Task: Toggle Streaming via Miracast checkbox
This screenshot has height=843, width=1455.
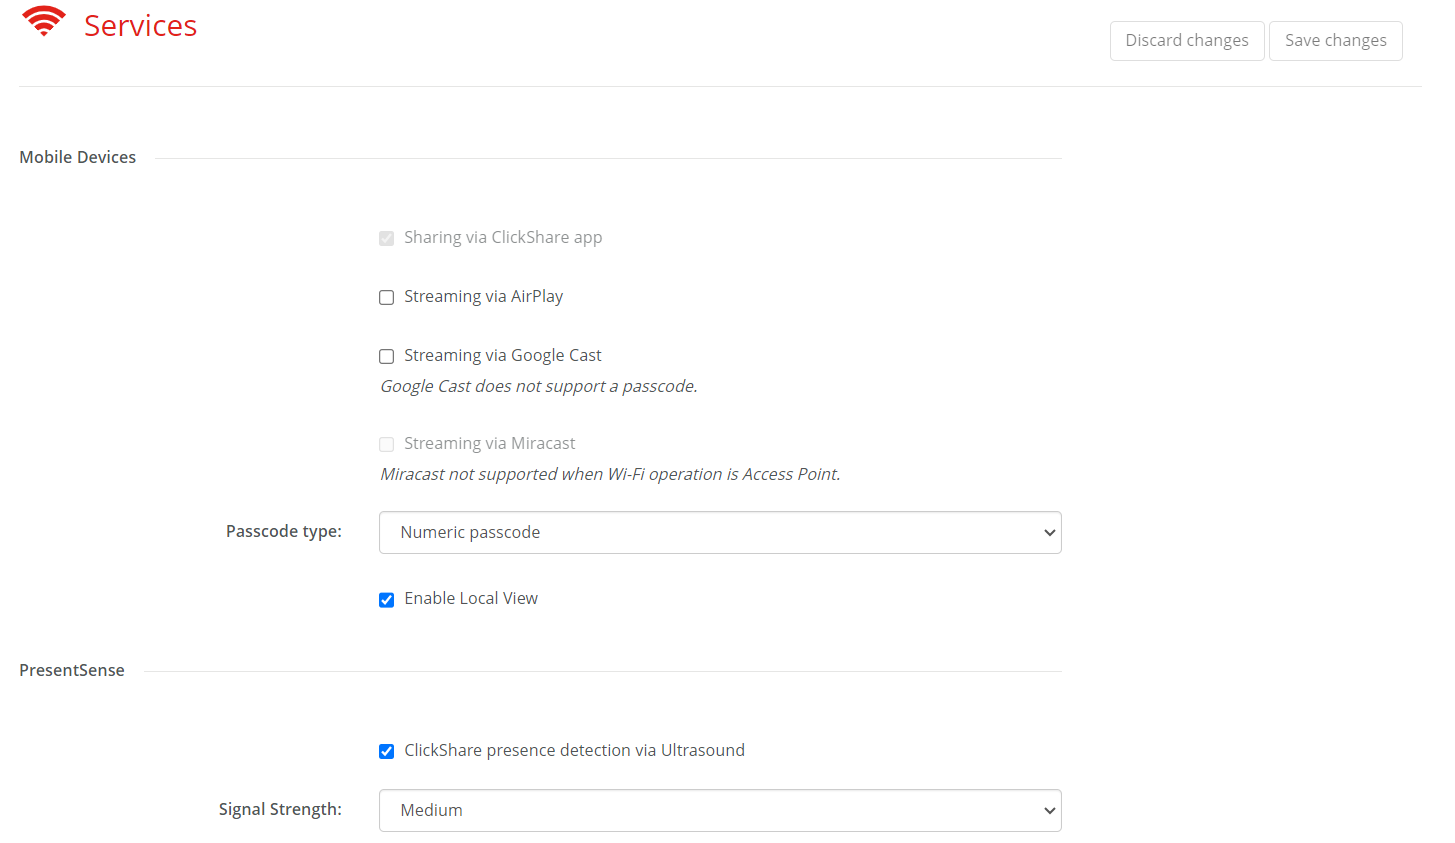Action: tap(386, 444)
